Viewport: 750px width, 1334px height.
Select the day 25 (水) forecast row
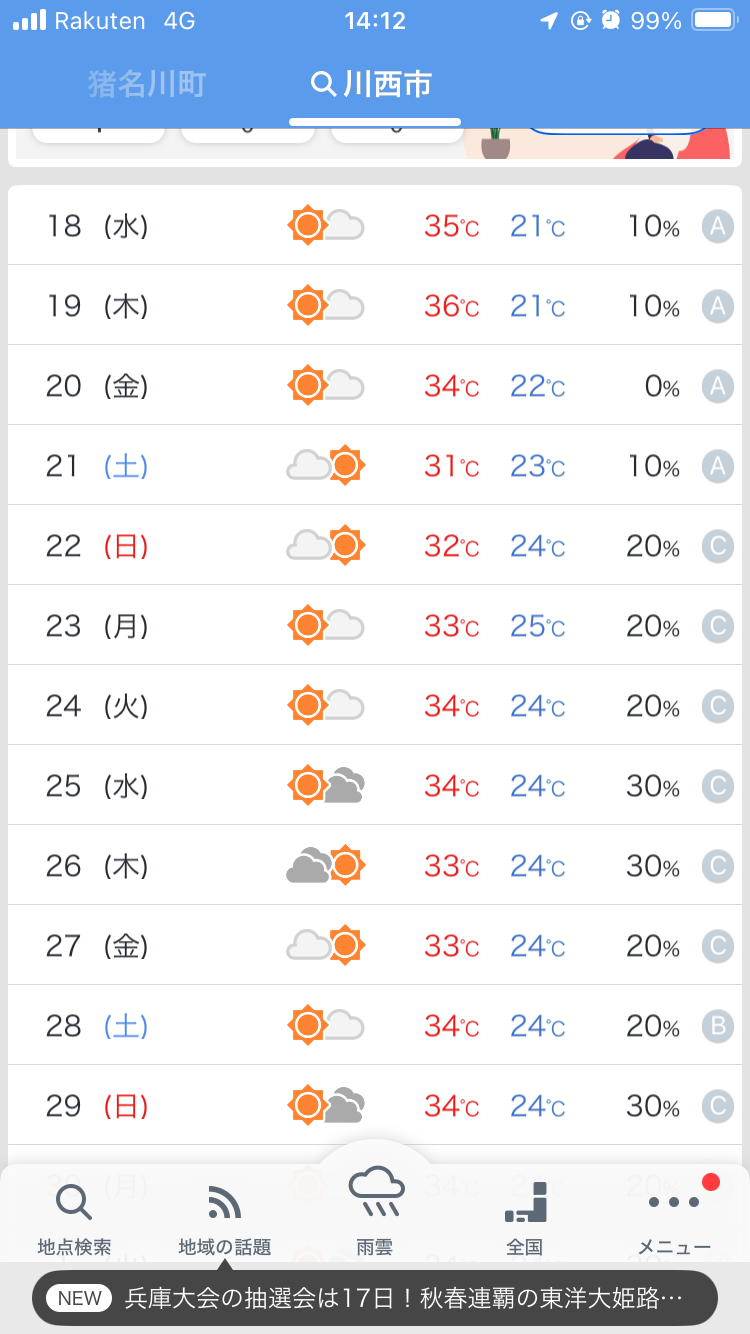tap(375, 785)
